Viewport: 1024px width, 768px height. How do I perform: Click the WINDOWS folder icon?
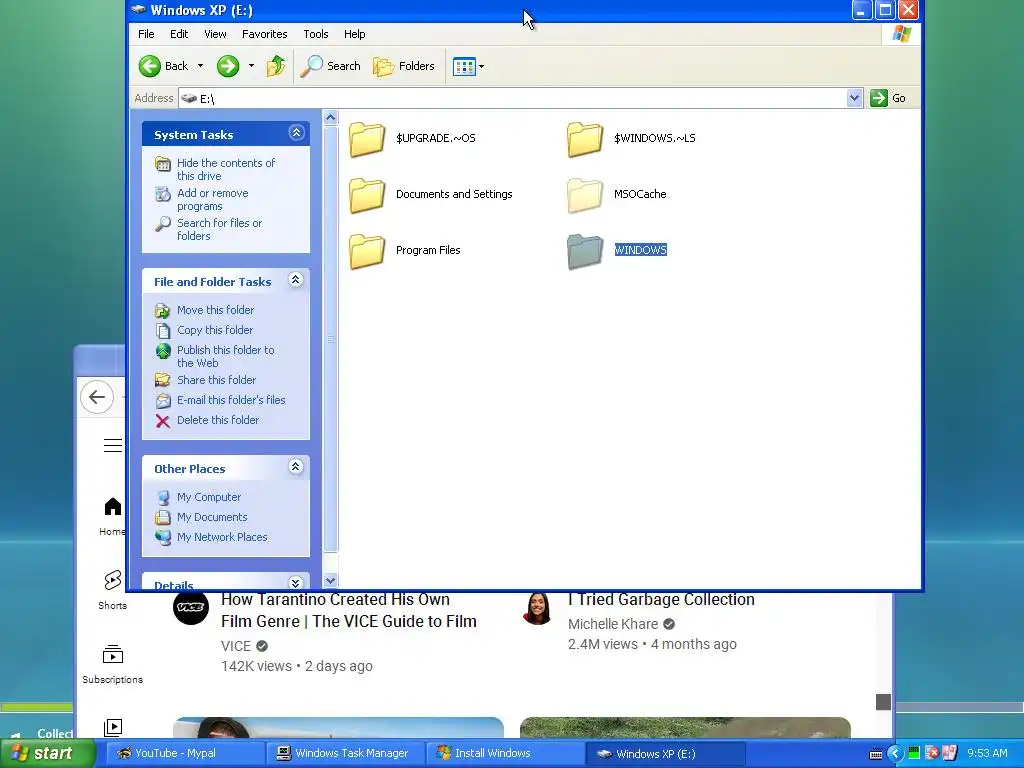point(584,251)
